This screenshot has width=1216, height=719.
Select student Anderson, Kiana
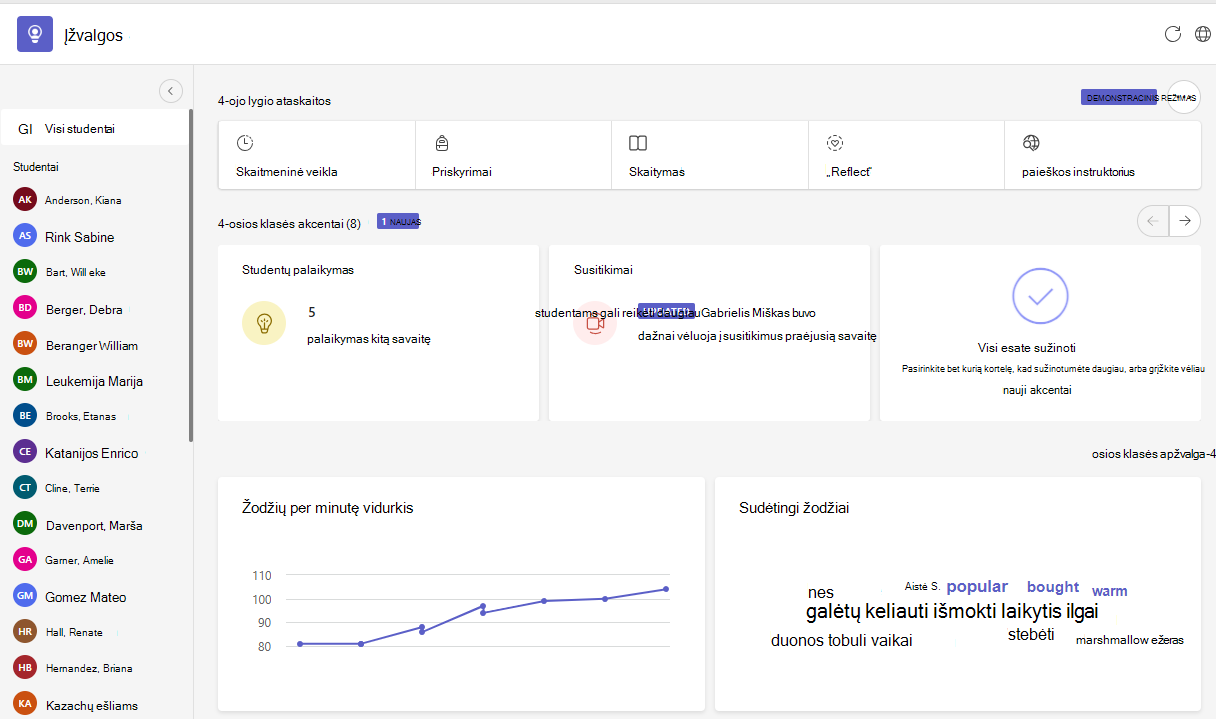(x=95, y=200)
